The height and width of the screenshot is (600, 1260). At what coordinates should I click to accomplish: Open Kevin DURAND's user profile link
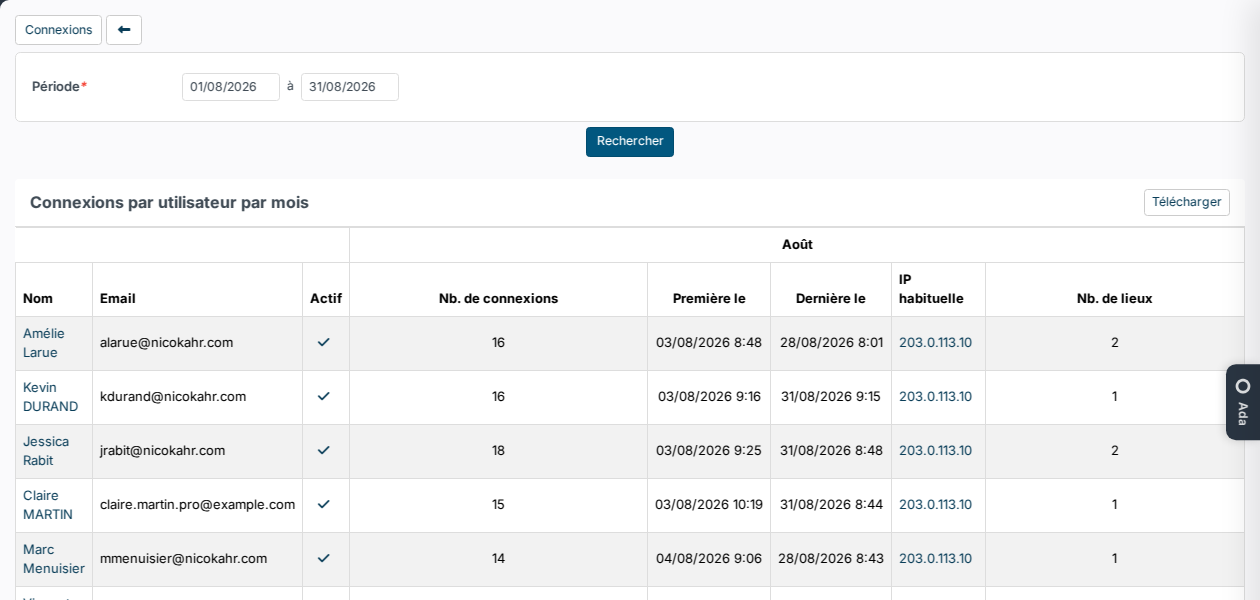click(50, 397)
